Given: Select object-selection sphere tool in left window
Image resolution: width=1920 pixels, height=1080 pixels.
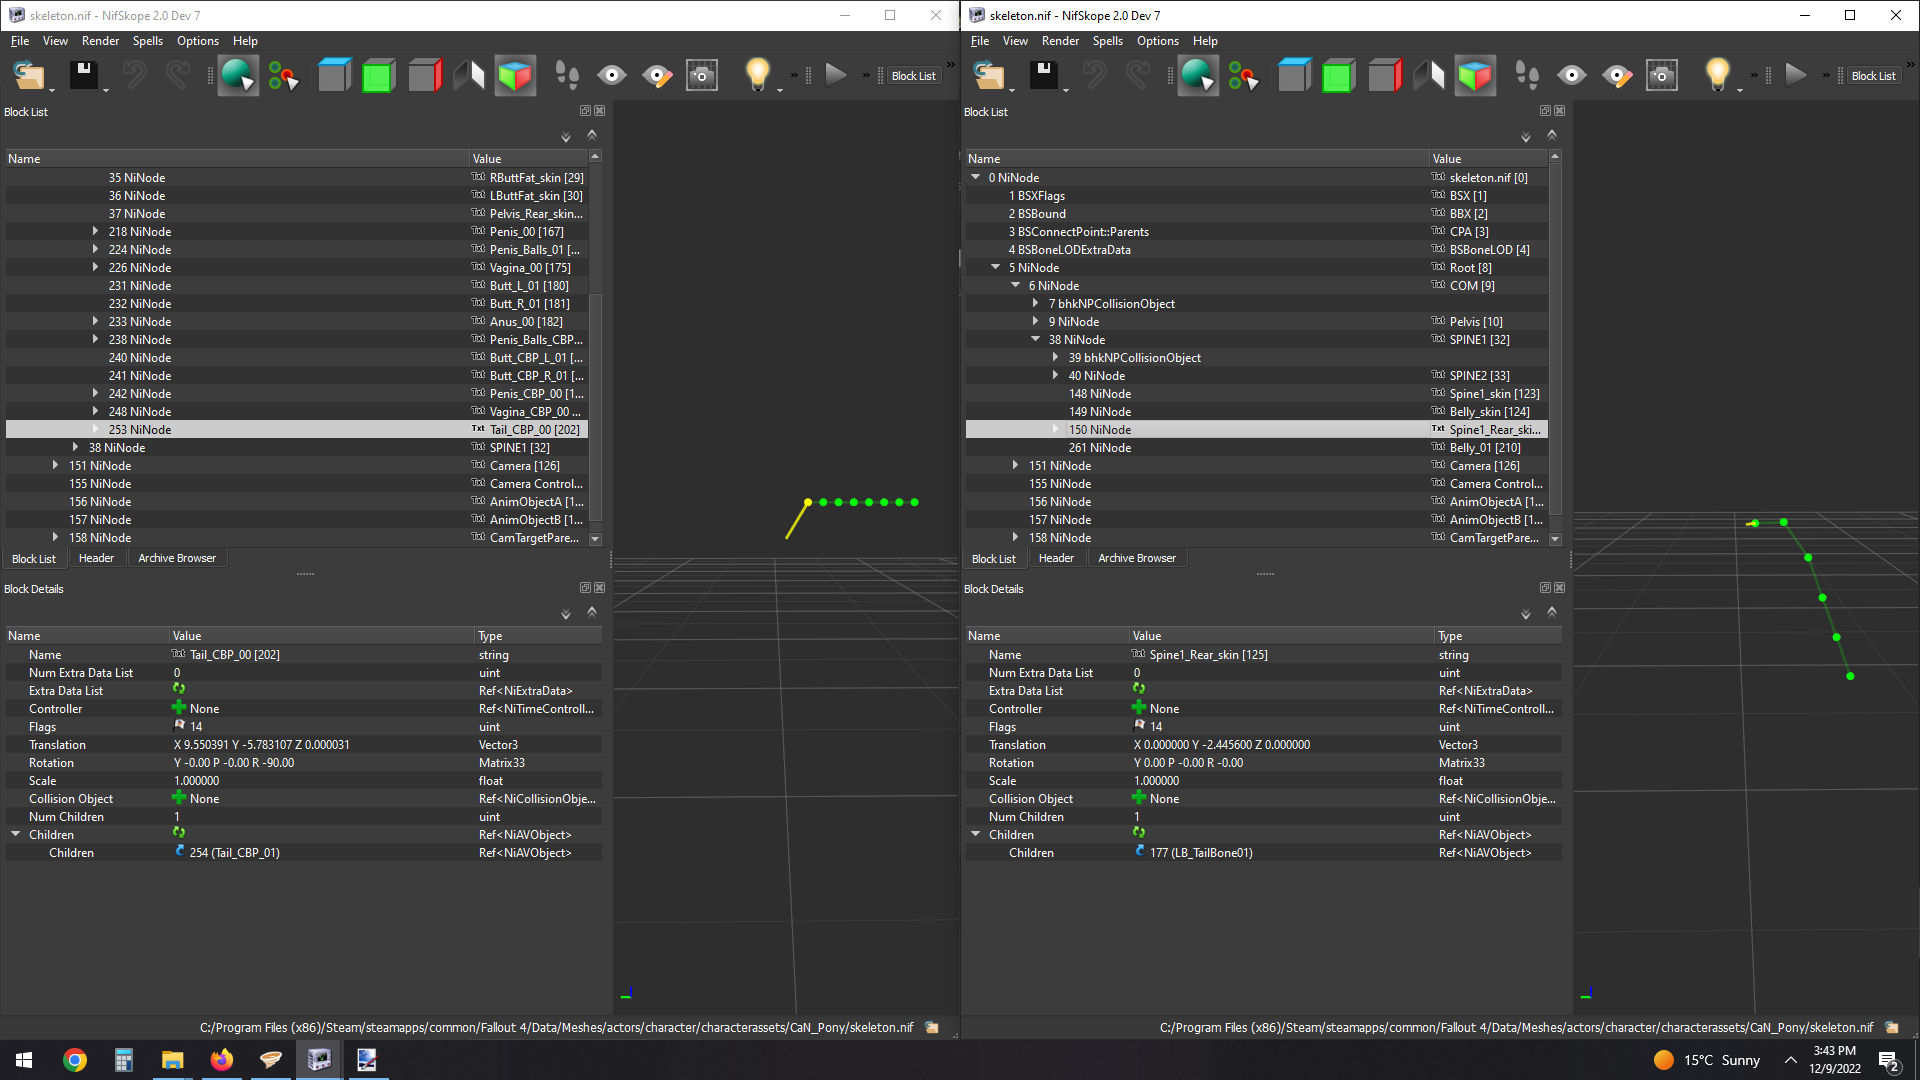Looking at the screenshot, I should (238, 76).
